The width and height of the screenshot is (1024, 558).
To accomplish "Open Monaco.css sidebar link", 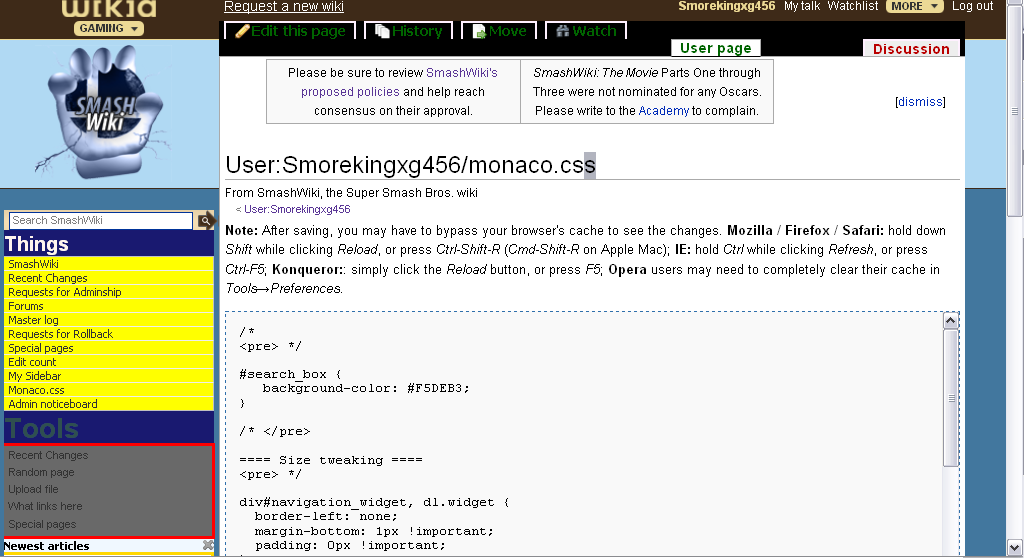I will tap(36, 390).
